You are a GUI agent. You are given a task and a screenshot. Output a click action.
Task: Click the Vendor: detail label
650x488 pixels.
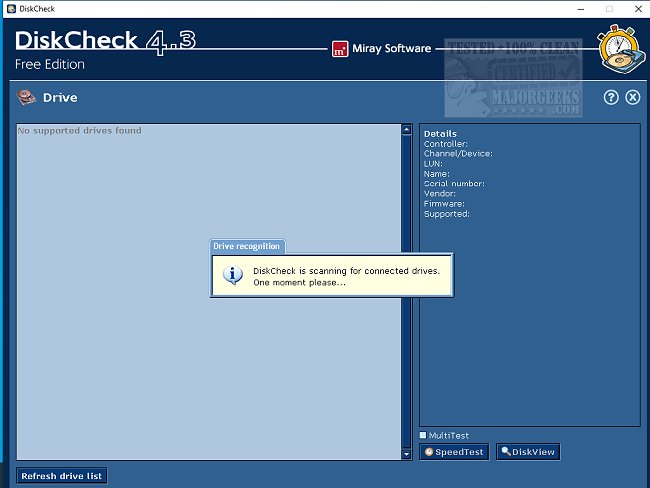point(439,194)
